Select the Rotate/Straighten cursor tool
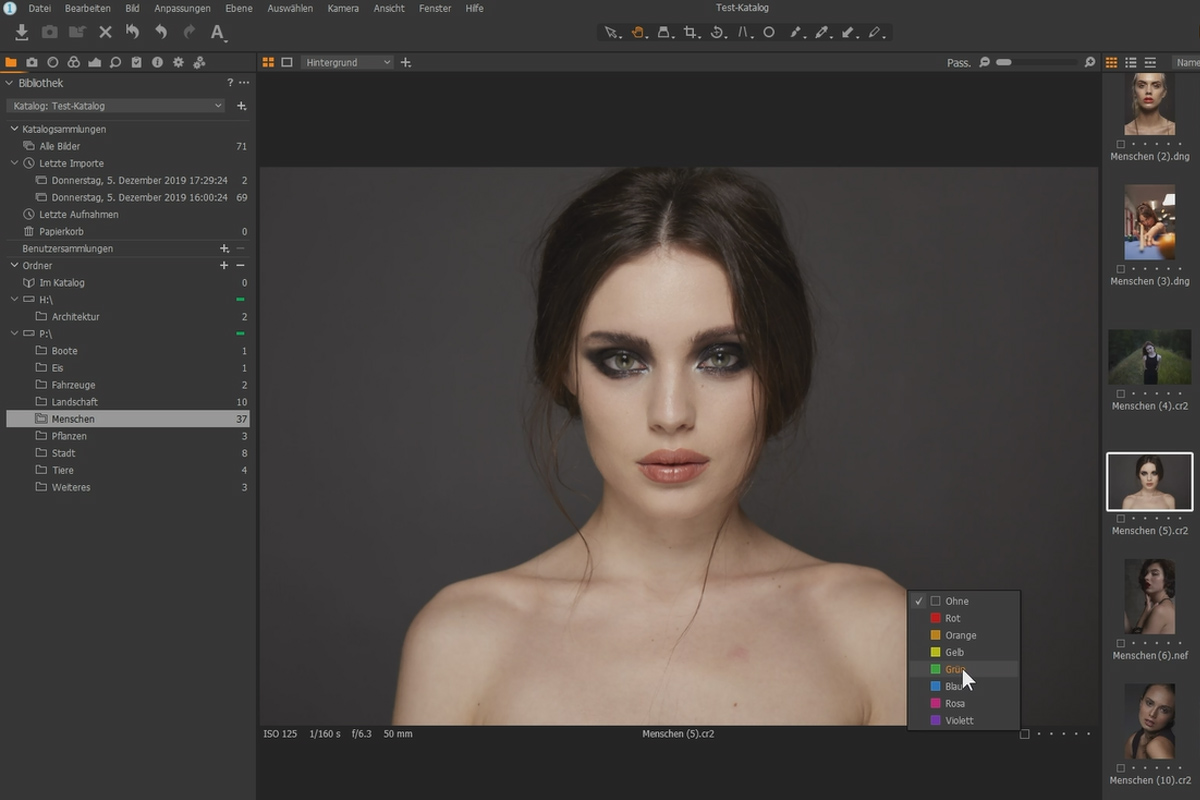 [717, 32]
